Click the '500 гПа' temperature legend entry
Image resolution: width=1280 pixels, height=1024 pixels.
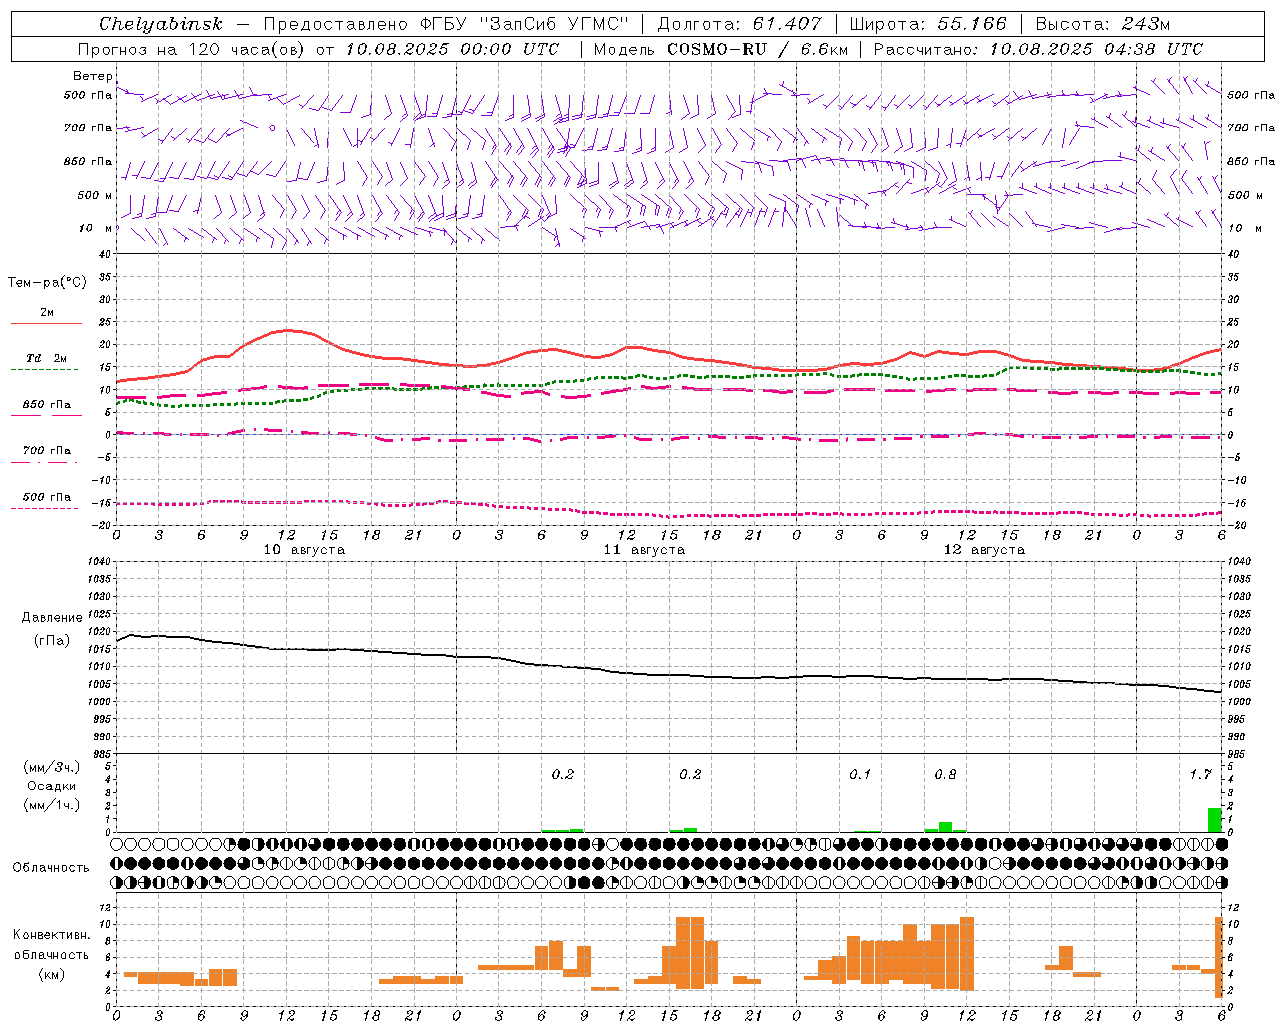click(x=46, y=497)
